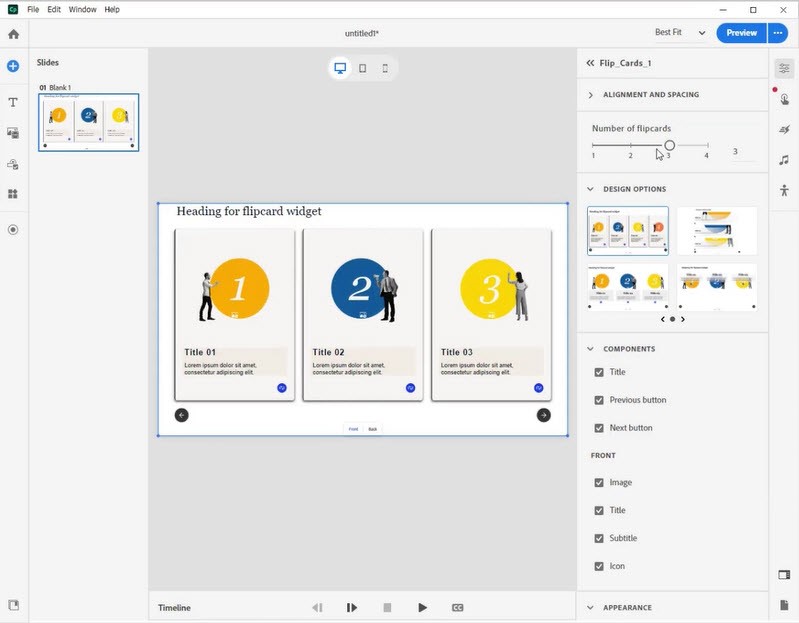The width and height of the screenshot is (799, 623).
Task: Select the Text tool icon
Action: [x=13, y=102]
